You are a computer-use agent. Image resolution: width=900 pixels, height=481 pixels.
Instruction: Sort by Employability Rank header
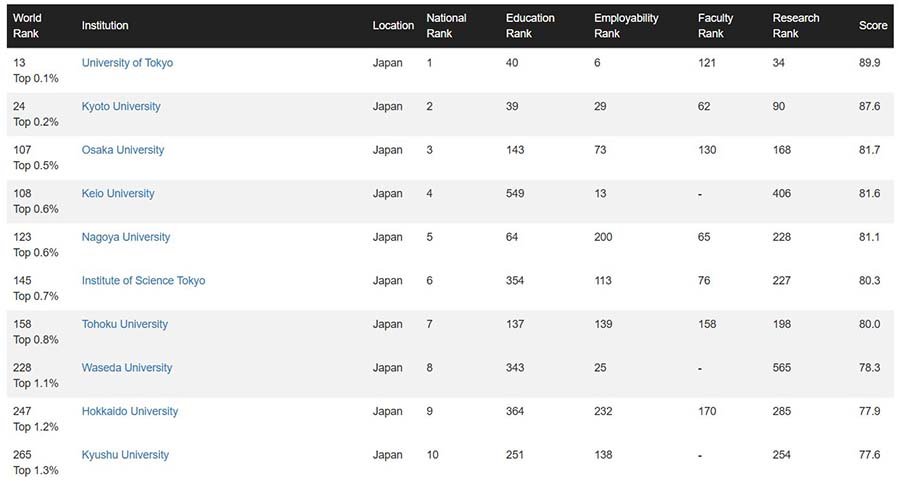point(626,26)
